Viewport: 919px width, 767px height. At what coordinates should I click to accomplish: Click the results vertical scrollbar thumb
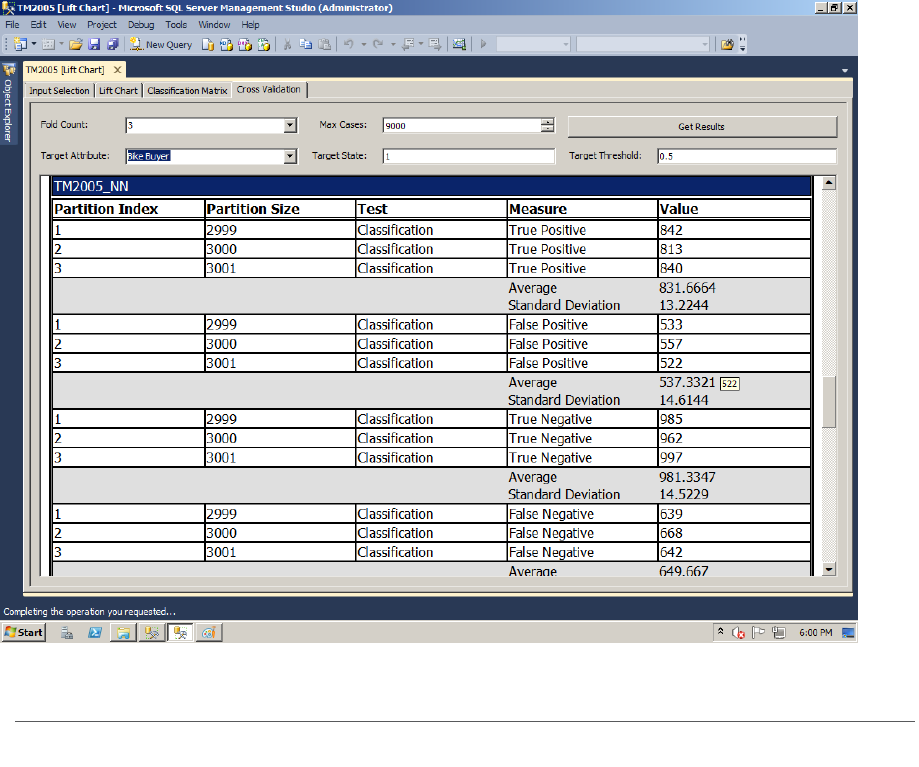pyautogui.click(x=828, y=402)
